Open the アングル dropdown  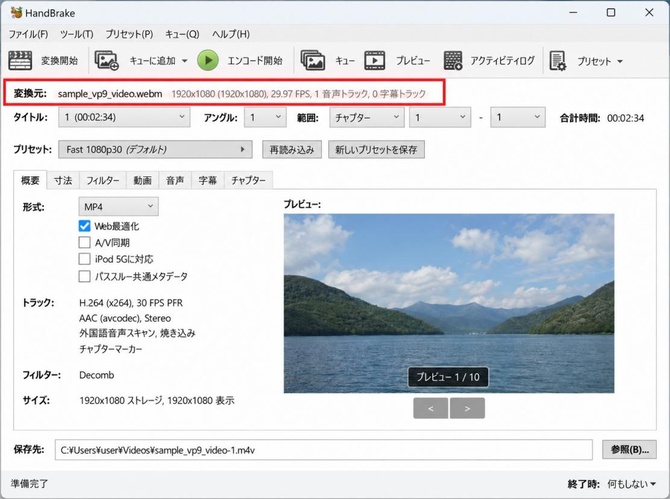coord(265,117)
